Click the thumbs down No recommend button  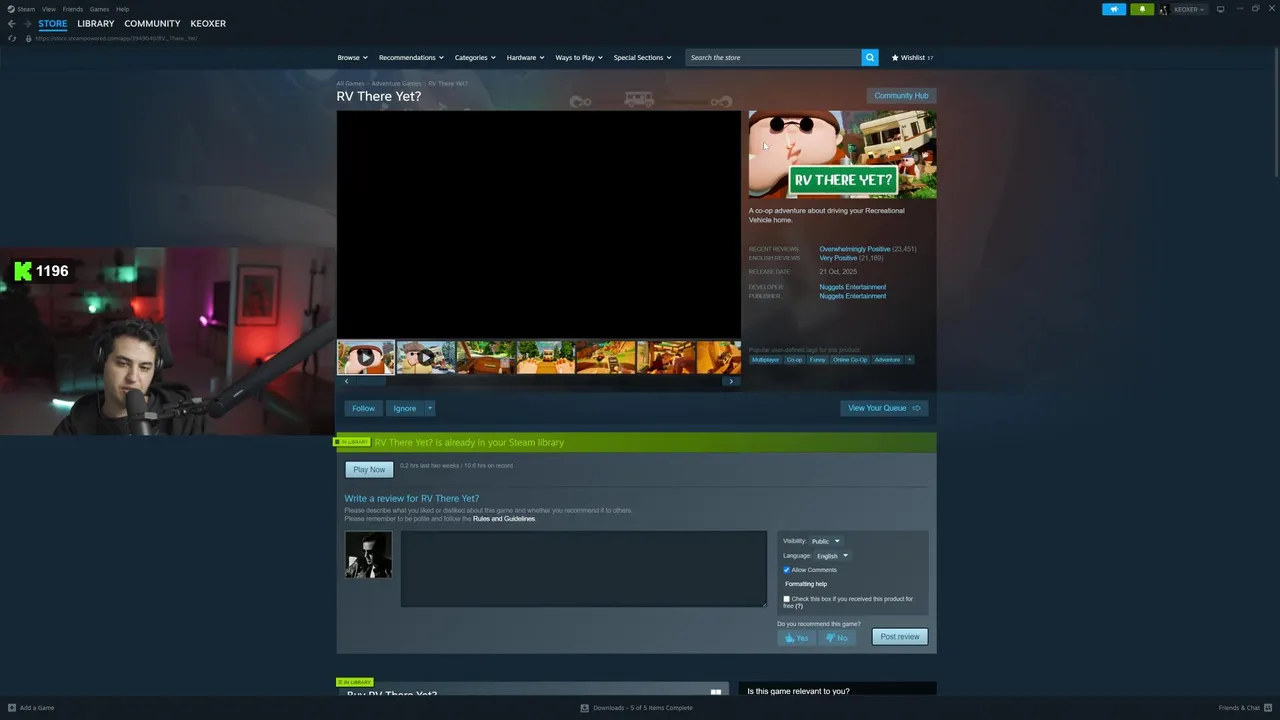pyautogui.click(x=837, y=638)
